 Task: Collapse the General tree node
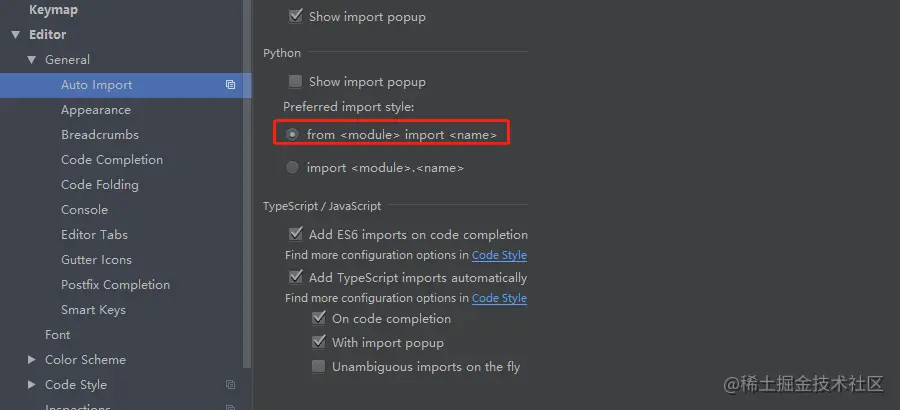32,60
